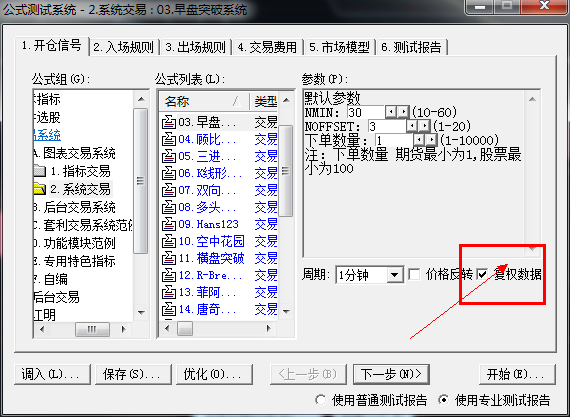This screenshot has width=570, height=417.
Task: Increase 下单数量 with right arrow
Action: (x=431, y=140)
